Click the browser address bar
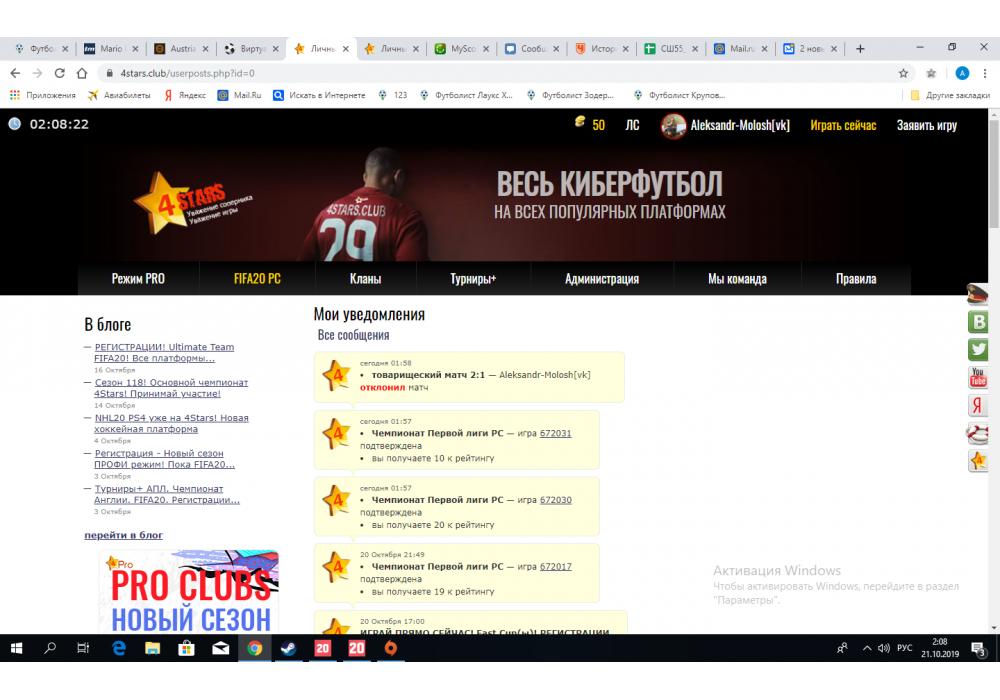 click(x=500, y=73)
